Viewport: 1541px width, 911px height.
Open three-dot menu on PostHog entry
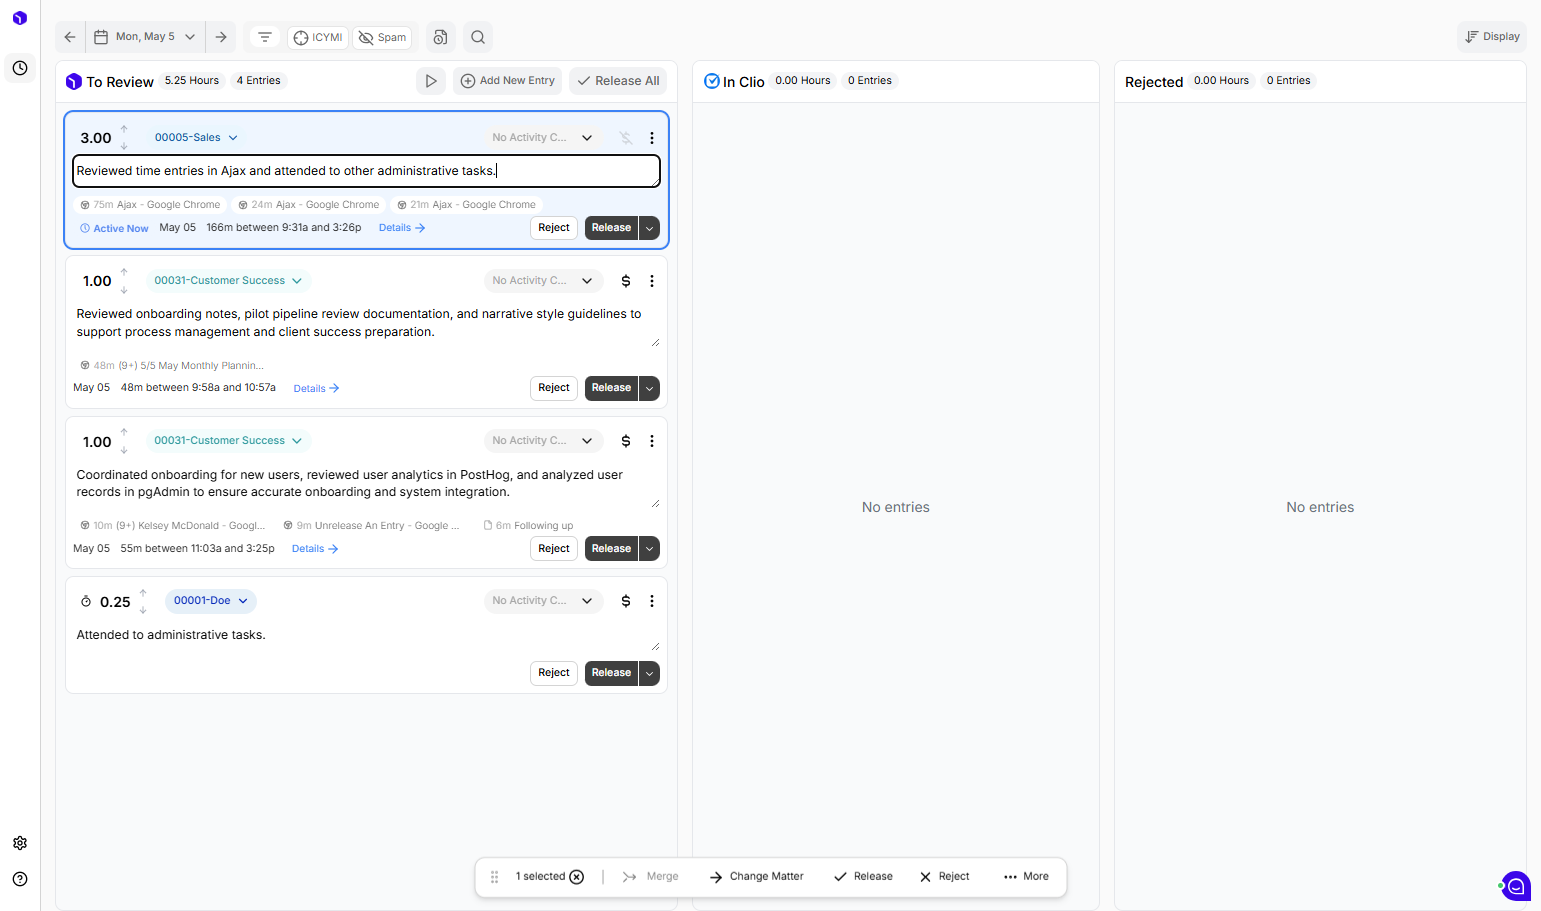pos(652,441)
